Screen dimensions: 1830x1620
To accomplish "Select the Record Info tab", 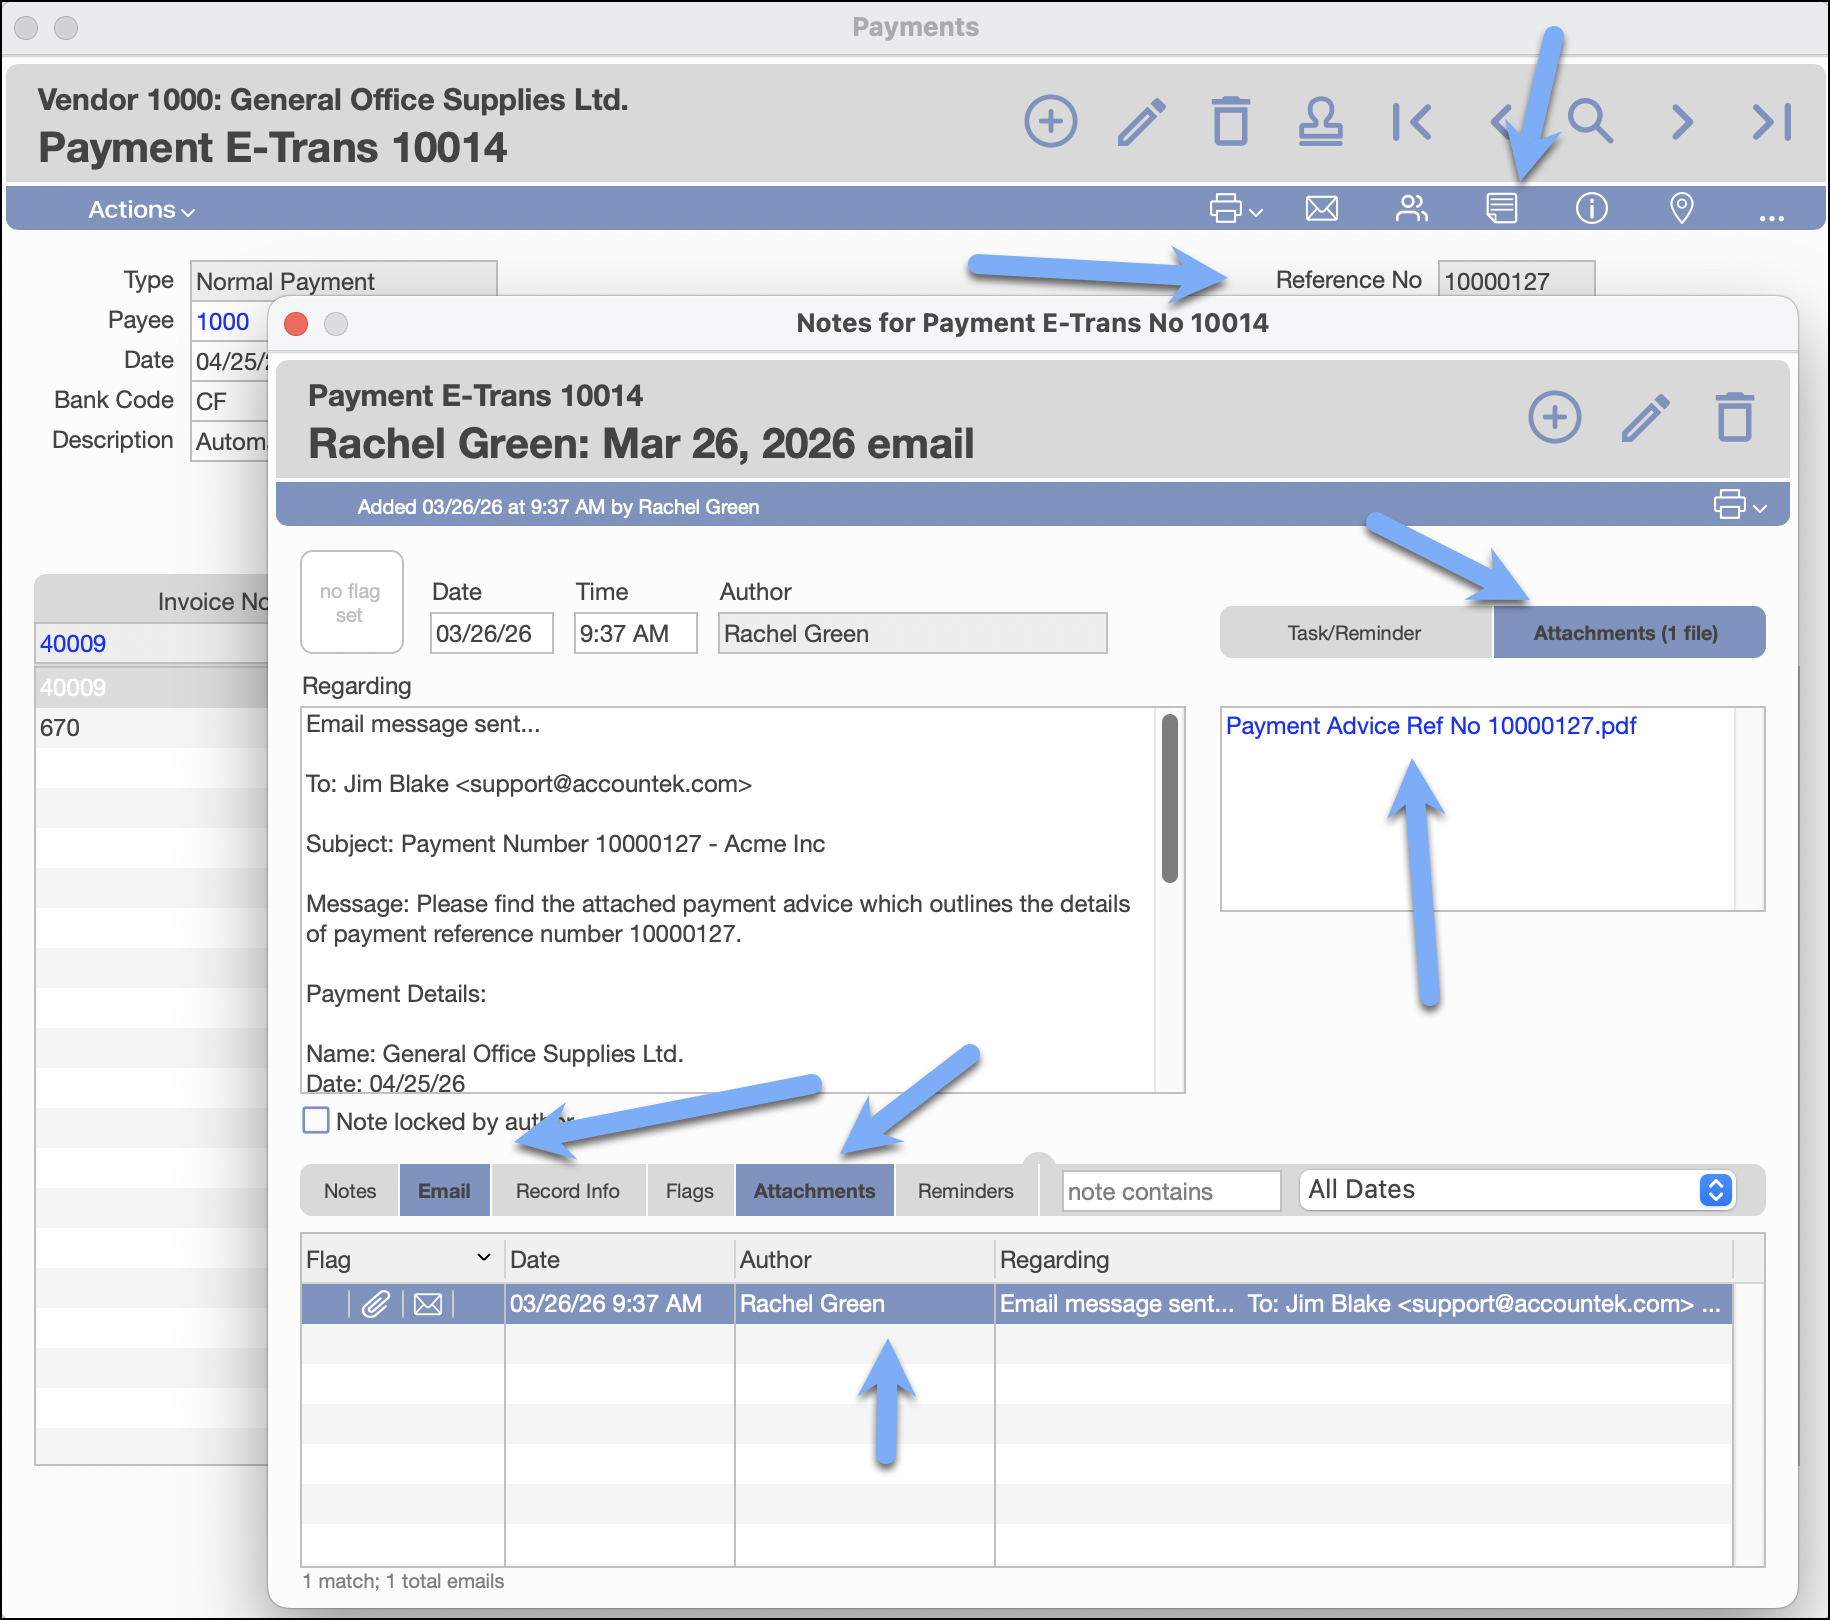I will 568,1191.
